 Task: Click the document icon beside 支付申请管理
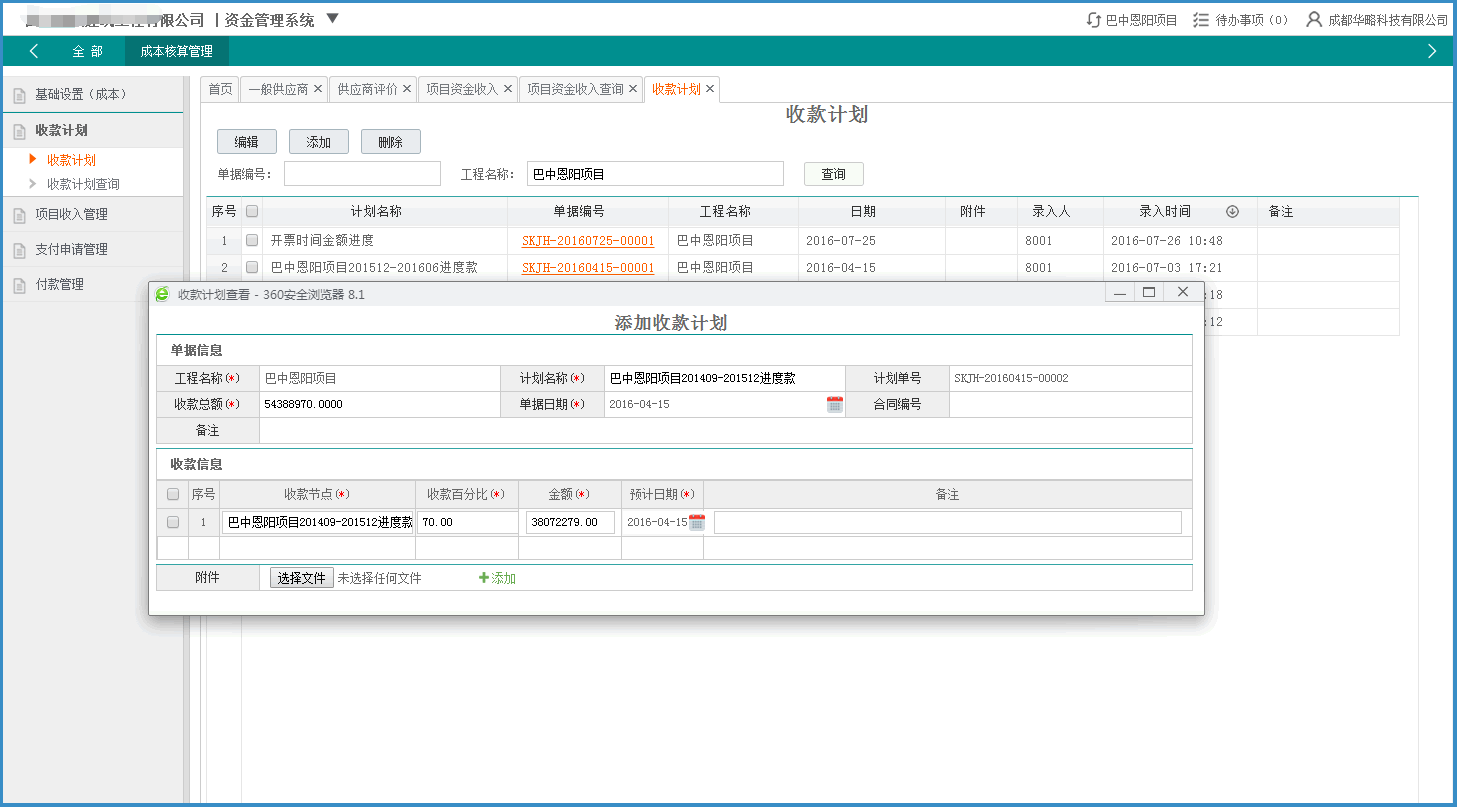pos(19,250)
